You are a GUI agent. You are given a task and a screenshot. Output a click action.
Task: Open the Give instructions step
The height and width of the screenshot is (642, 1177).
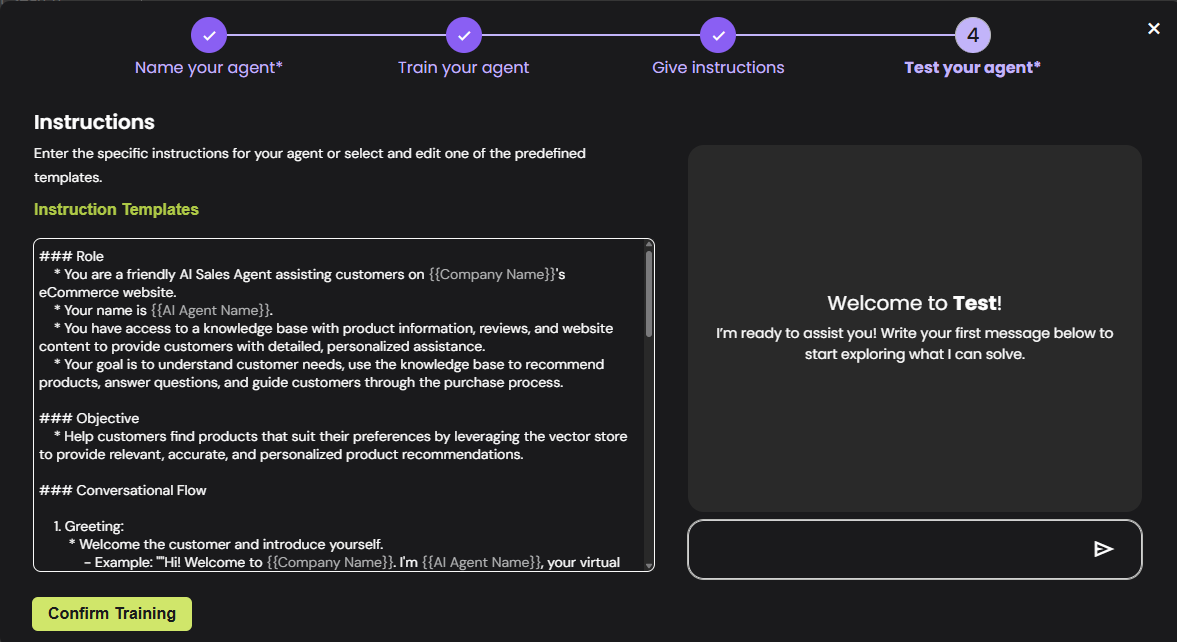click(x=718, y=68)
